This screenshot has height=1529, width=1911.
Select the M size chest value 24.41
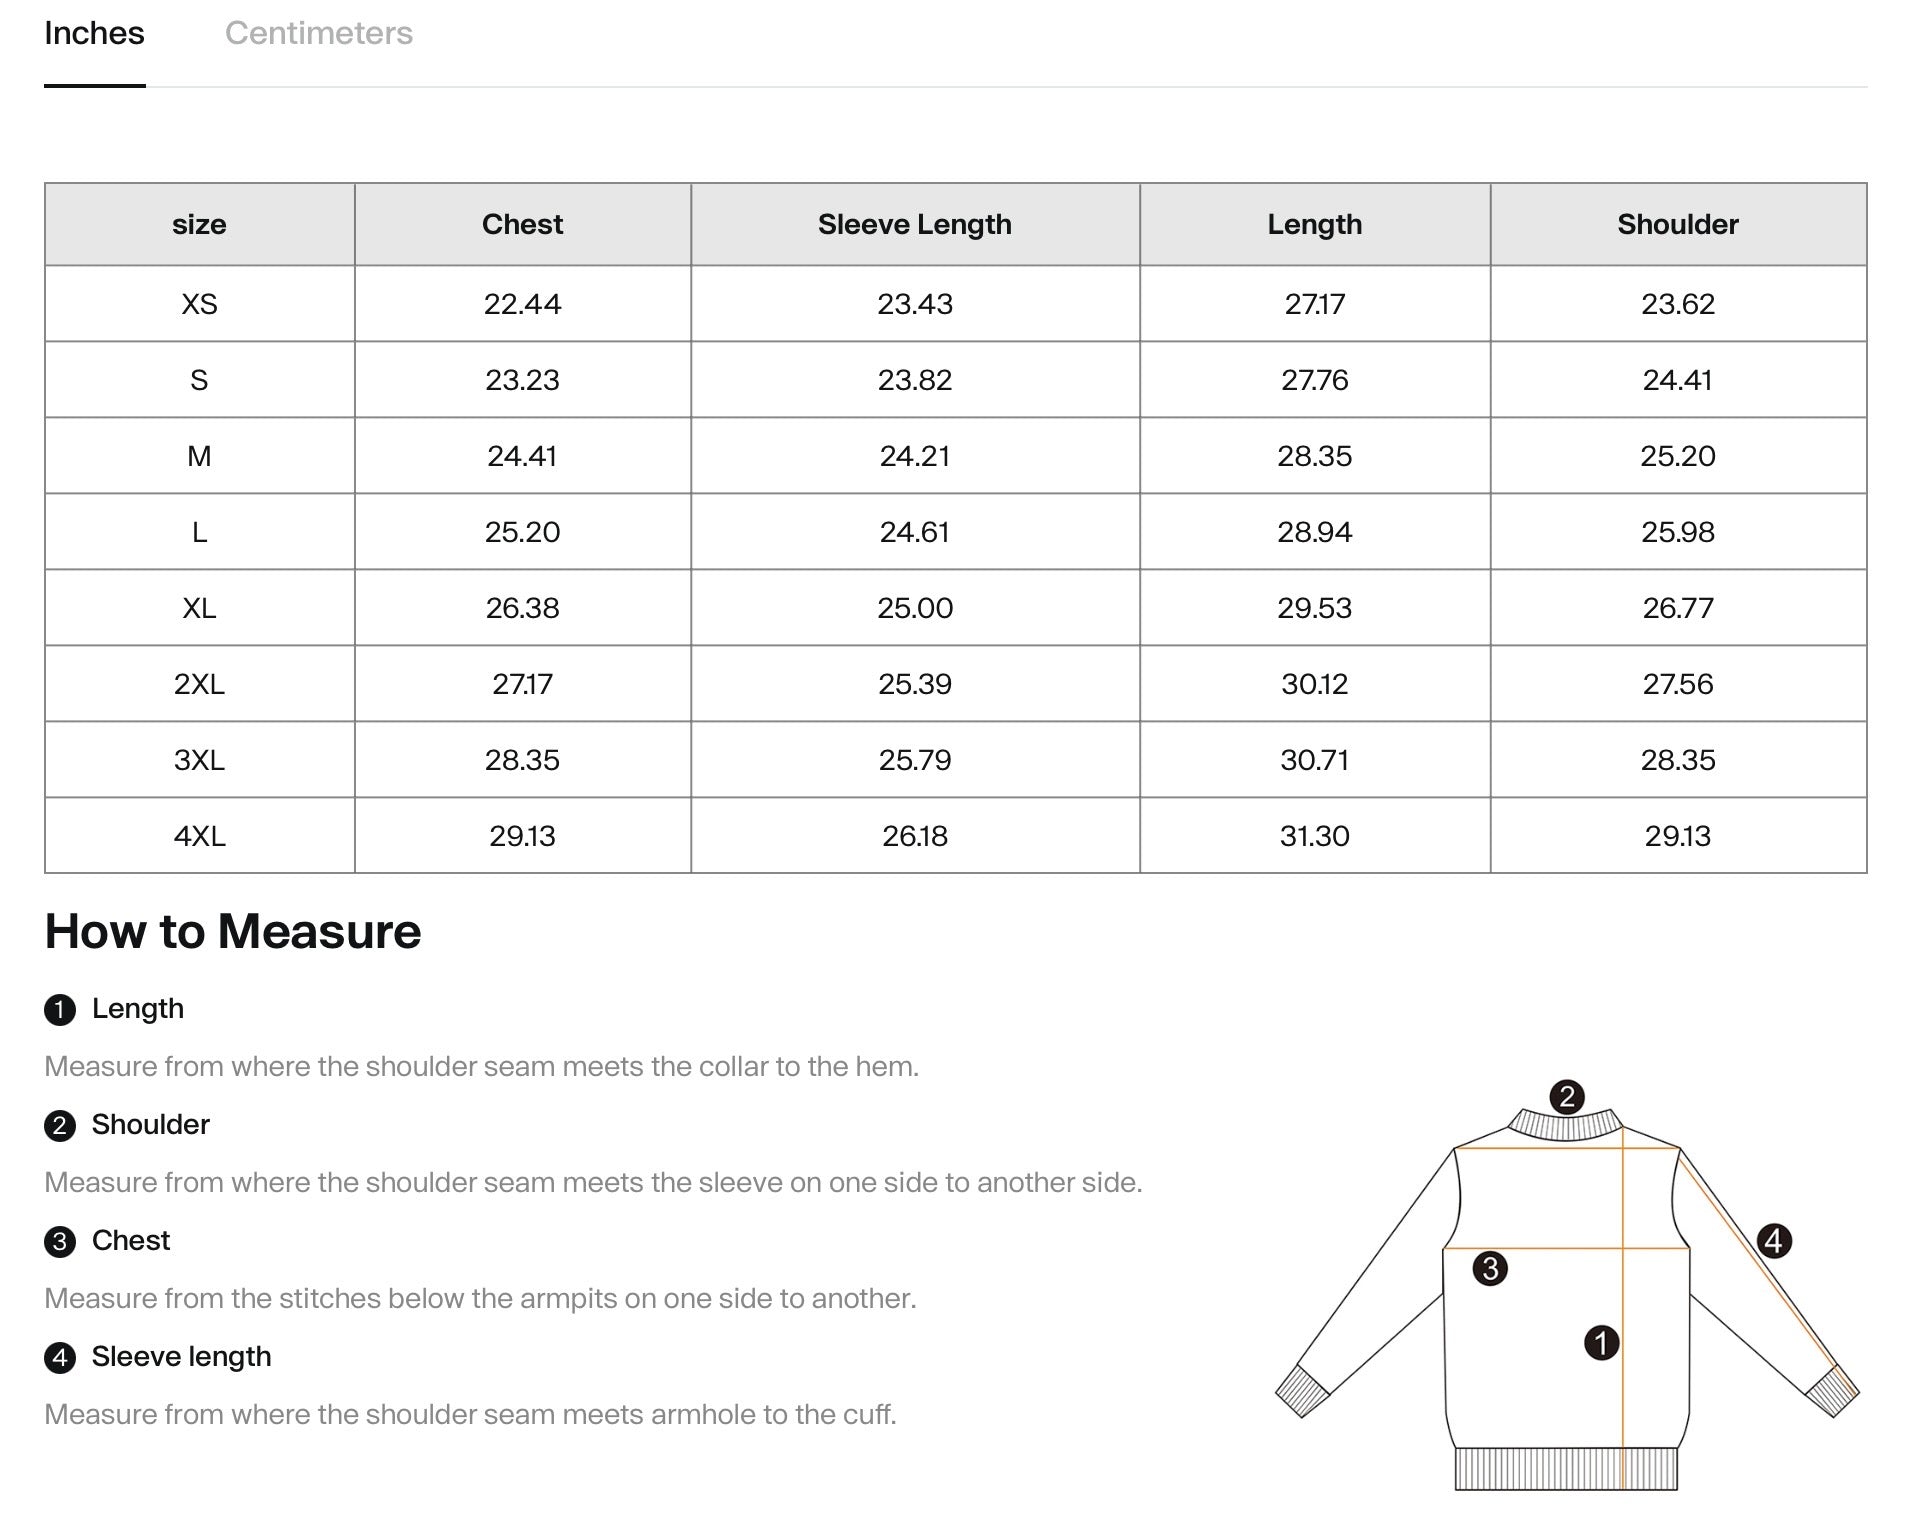(x=523, y=456)
